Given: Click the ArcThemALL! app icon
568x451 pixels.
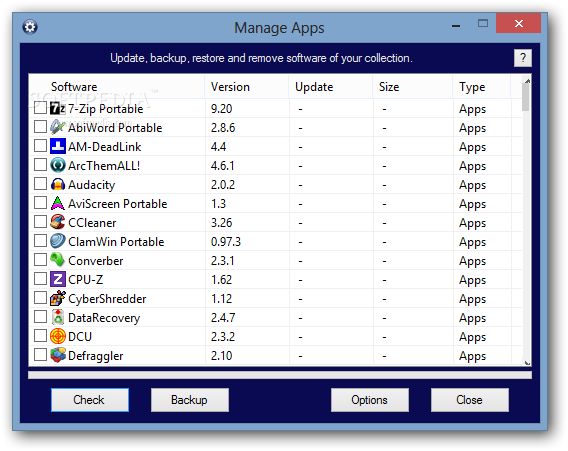Looking at the screenshot, I should click(x=57, y=165).
